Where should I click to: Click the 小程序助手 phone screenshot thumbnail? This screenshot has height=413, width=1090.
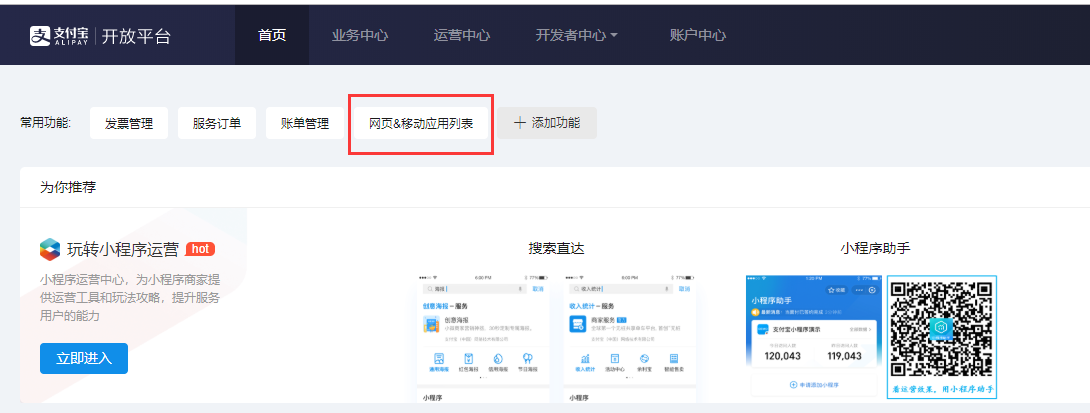814,336
